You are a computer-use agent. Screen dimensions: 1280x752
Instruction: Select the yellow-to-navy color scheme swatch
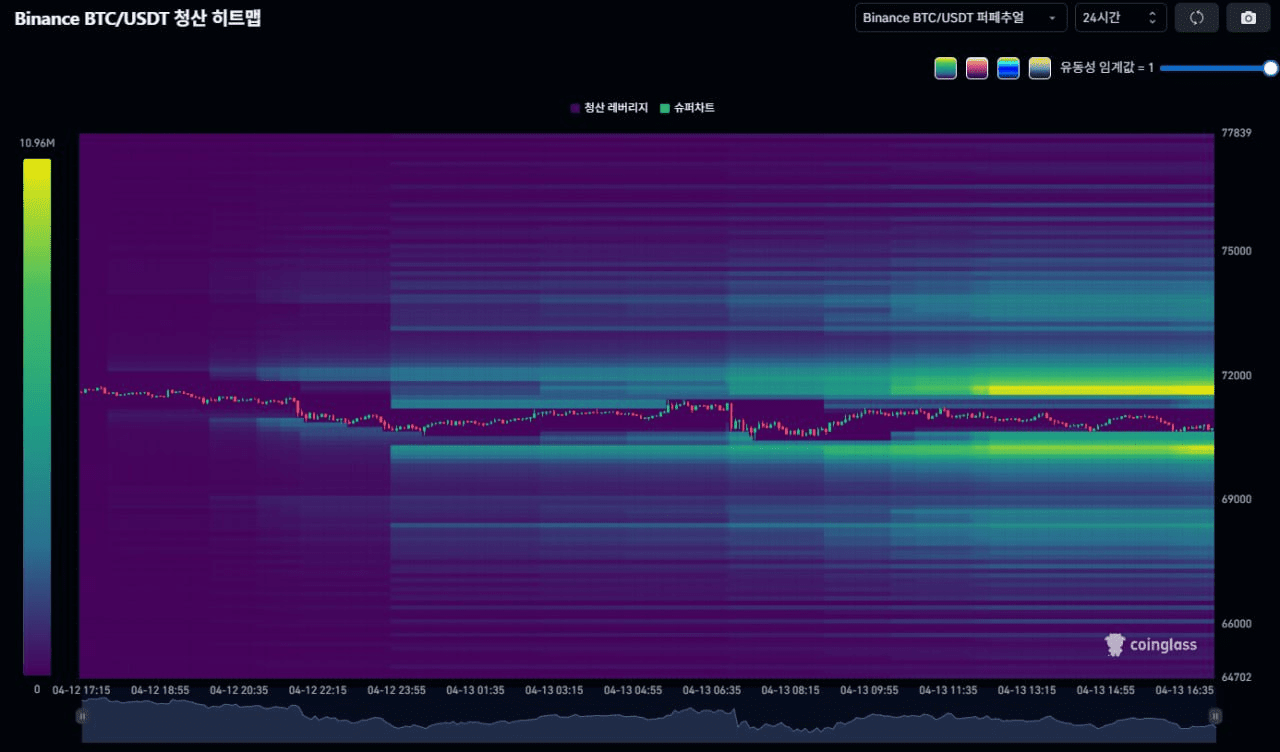pyautogui.click(x=1040, y=68)
